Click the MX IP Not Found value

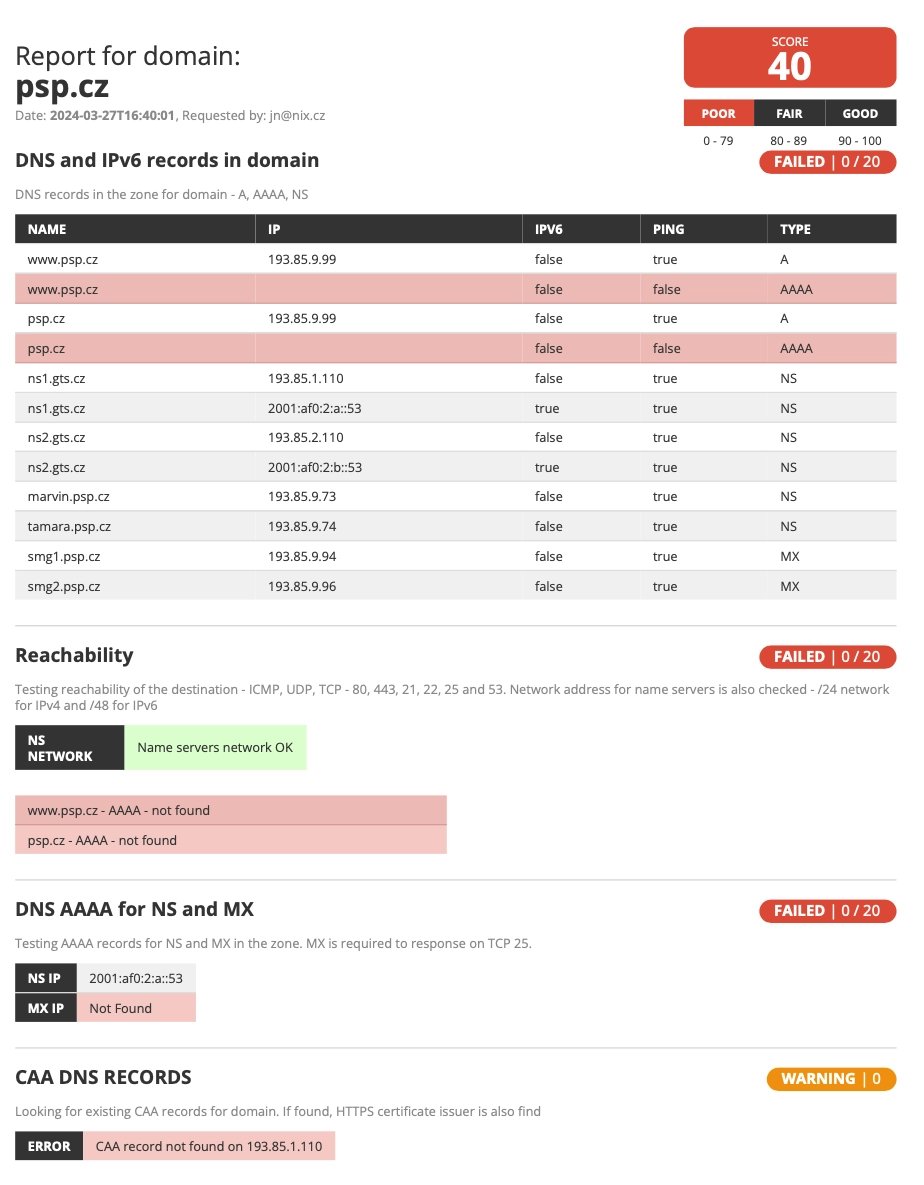coord(121,1009)
